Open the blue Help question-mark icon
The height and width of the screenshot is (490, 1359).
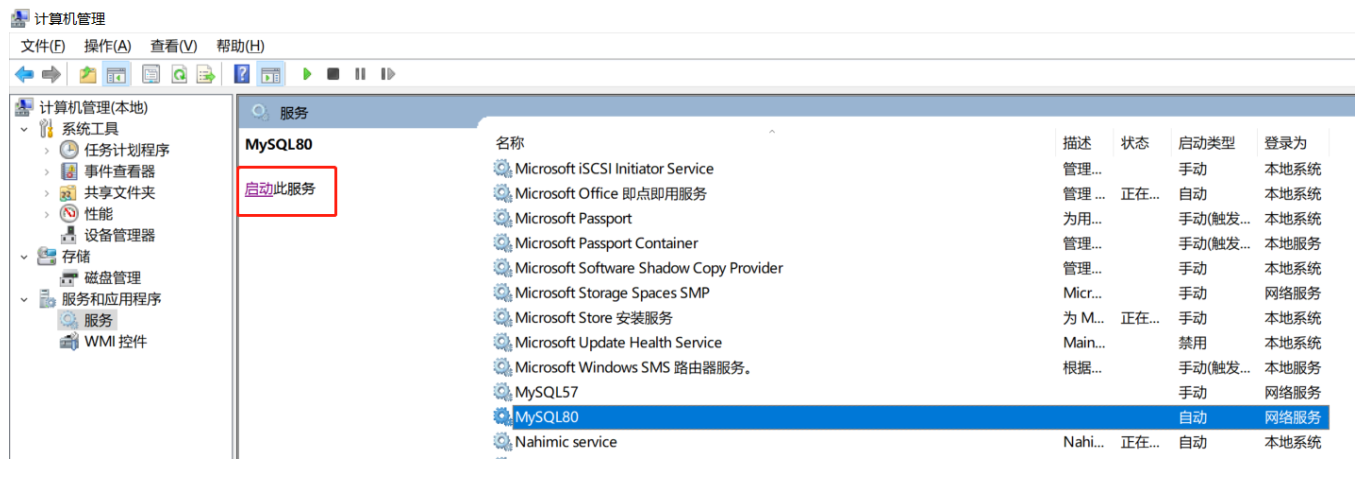click(241, 74)
